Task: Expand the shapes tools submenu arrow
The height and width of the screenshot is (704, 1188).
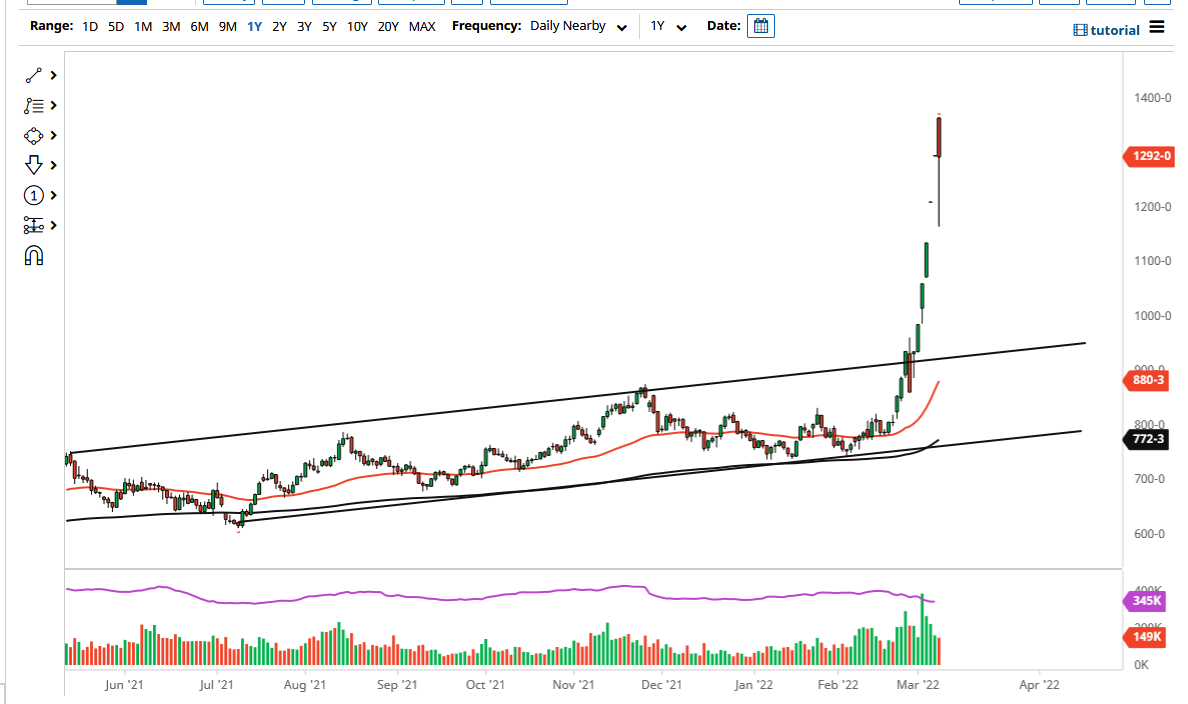Action: coord(54,135)
